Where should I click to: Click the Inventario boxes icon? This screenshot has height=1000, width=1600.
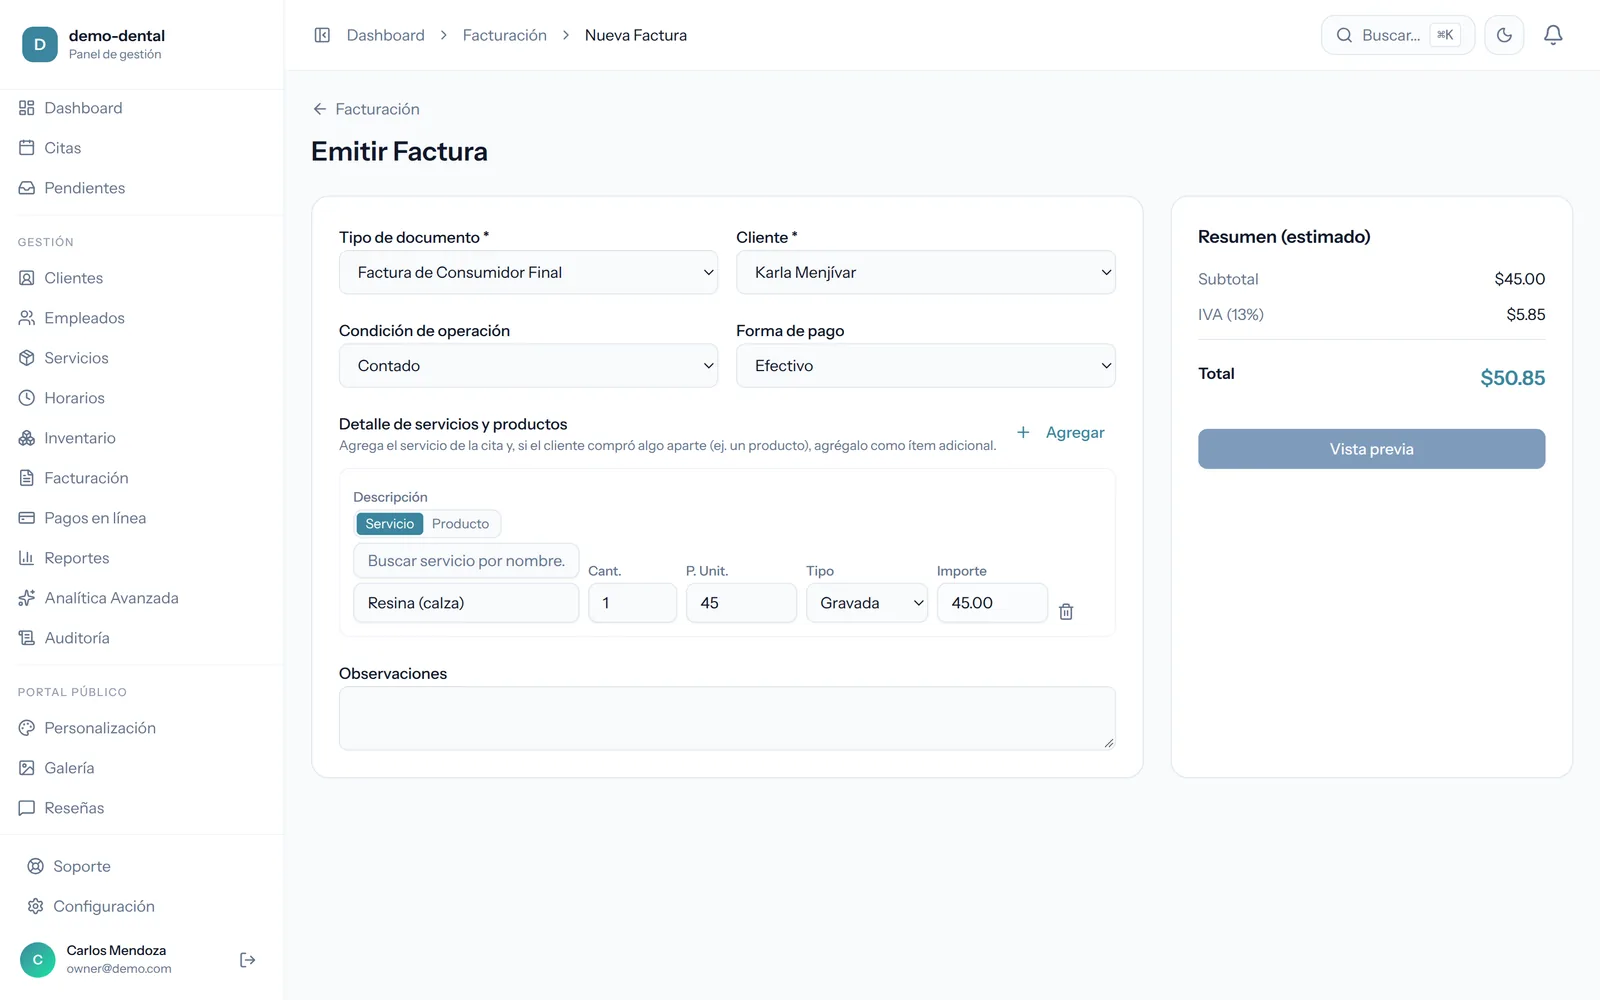click(x=27, y=438)
